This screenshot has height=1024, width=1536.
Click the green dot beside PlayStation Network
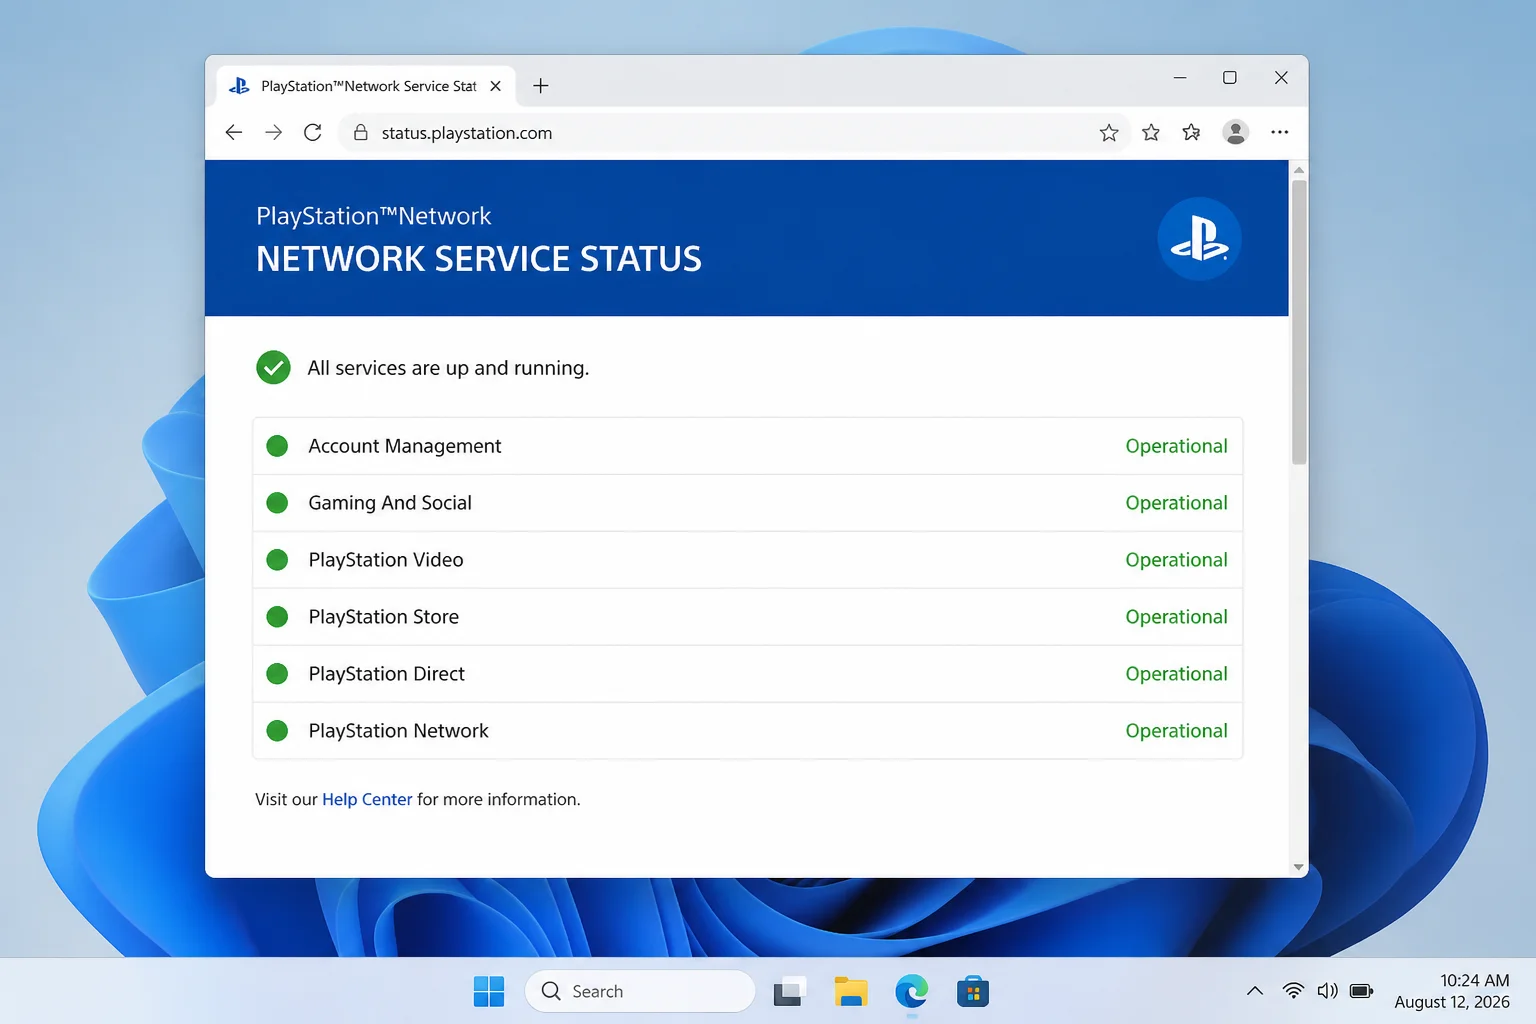click(x=277, y=731)
